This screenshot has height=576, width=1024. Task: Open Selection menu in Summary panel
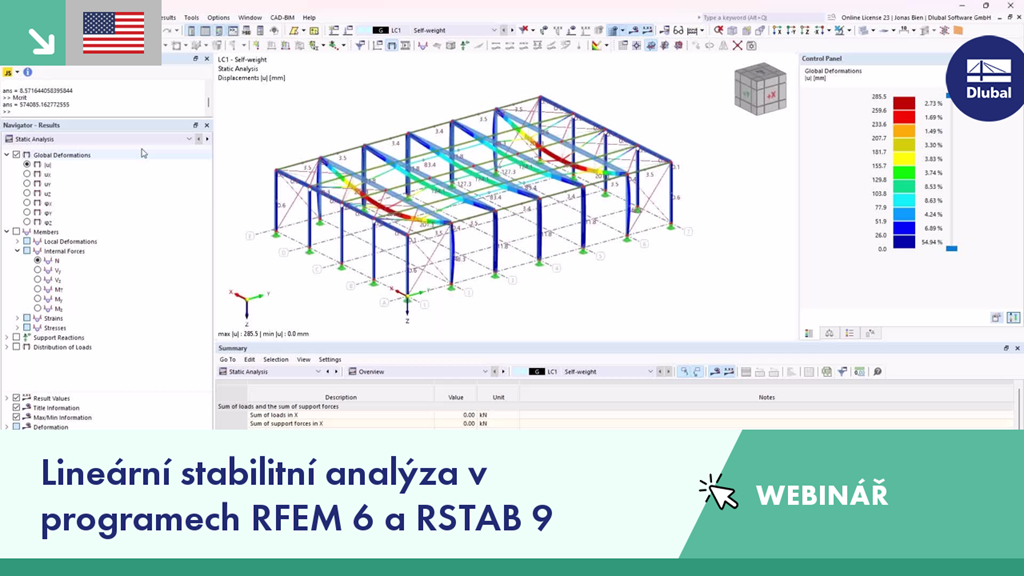276,359
